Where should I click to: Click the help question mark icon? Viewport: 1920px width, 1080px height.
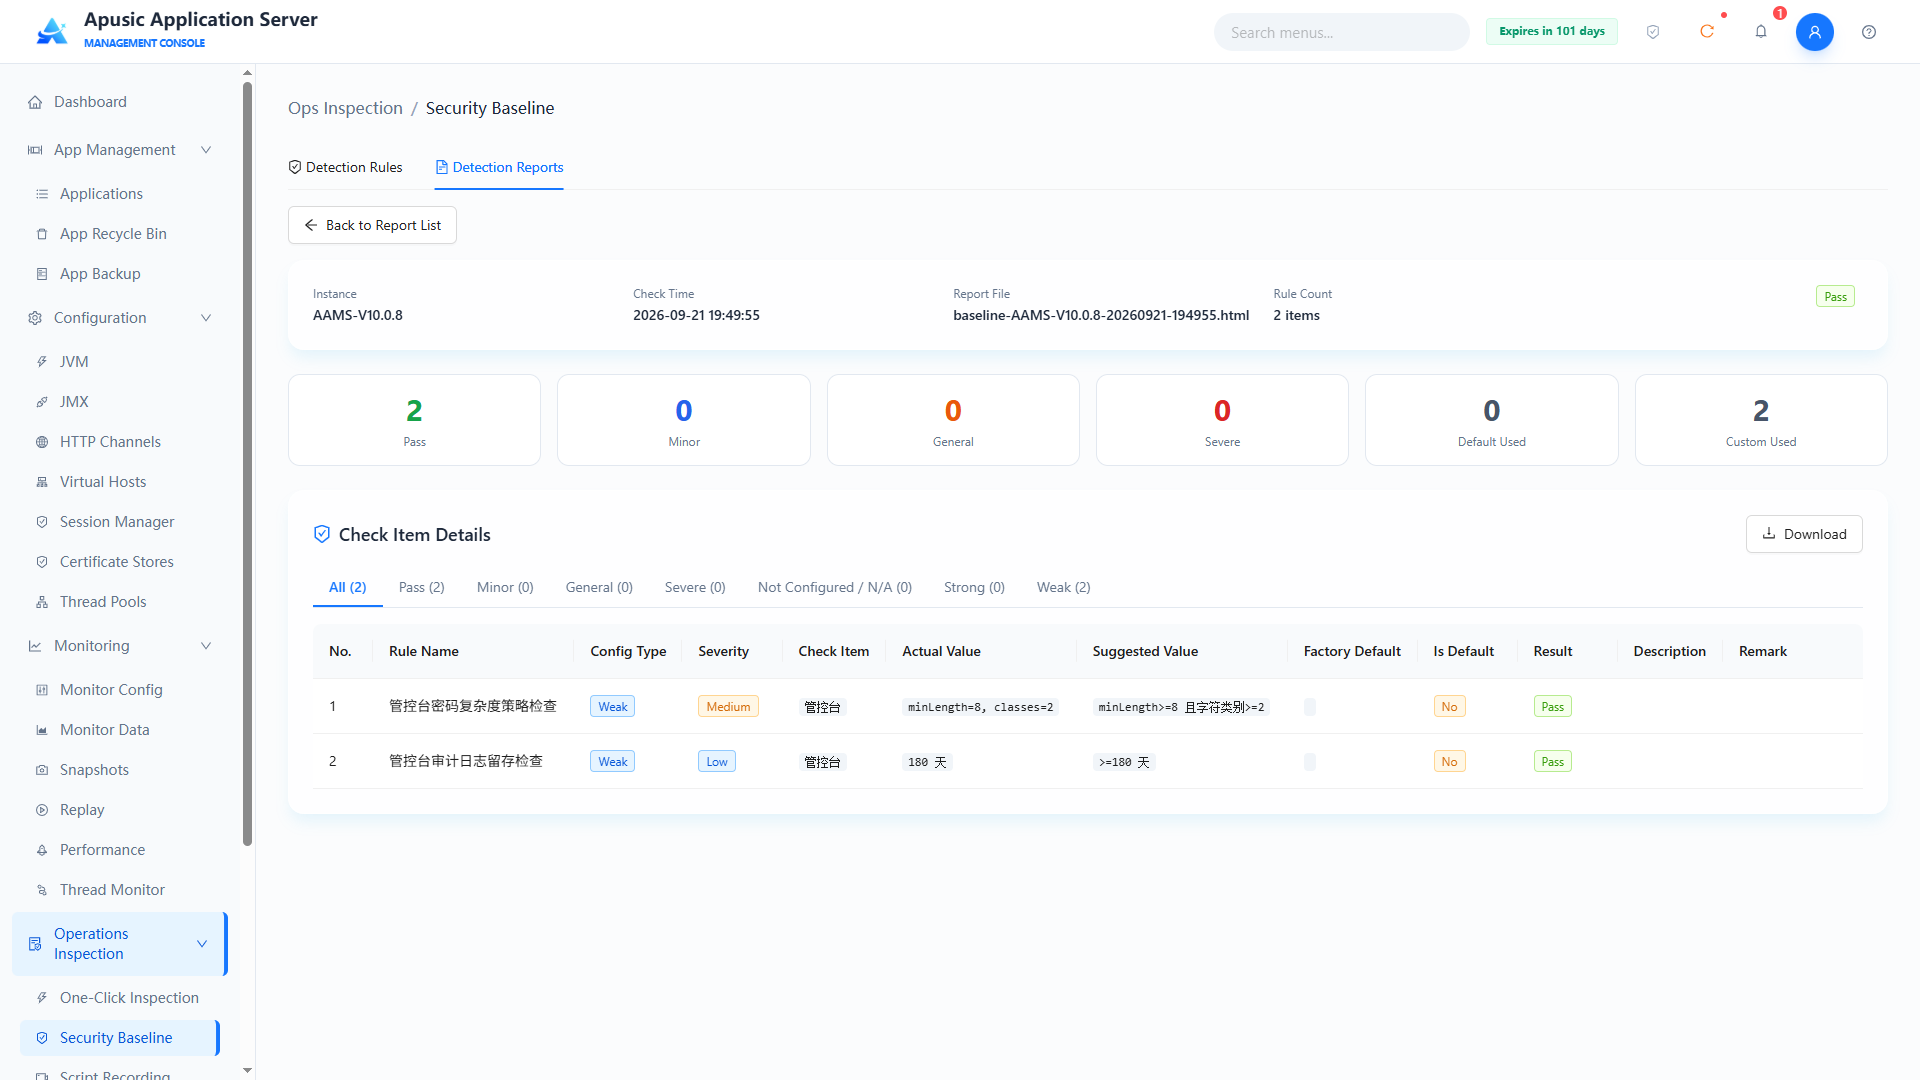(1869, 32)
